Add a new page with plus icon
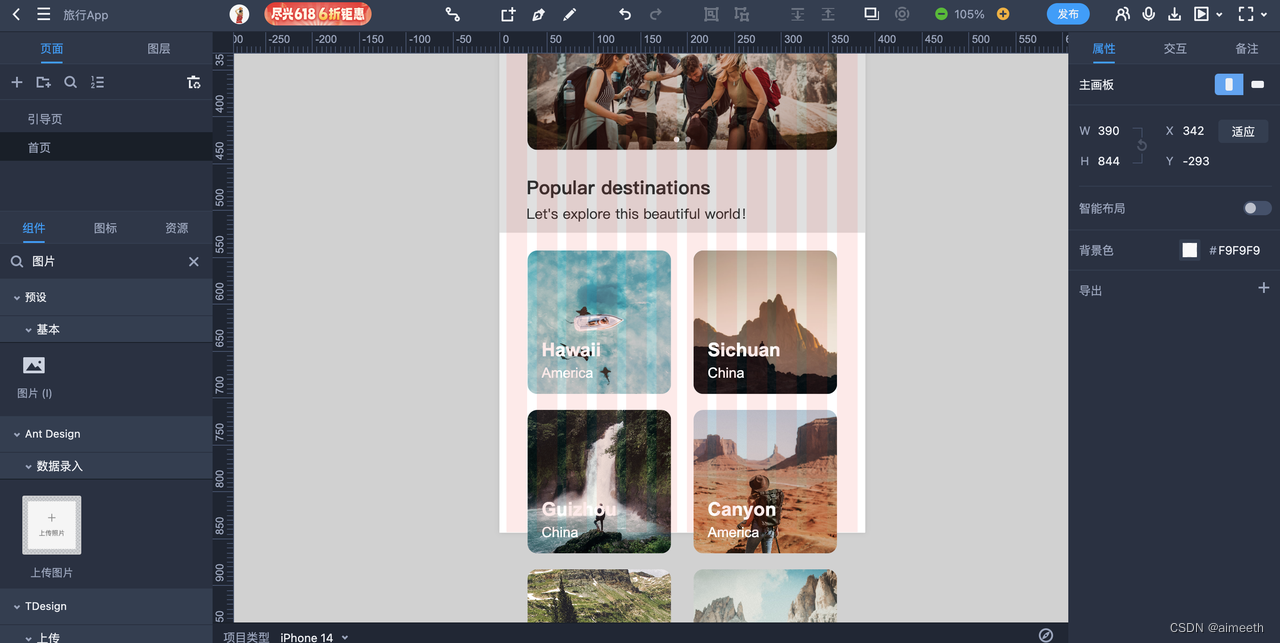This screenshot has width=1280, height=643. (16, 82)
